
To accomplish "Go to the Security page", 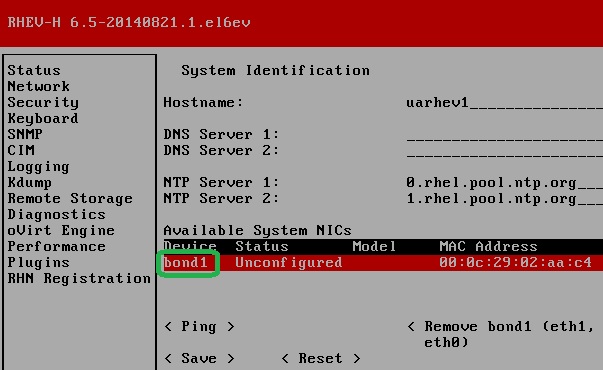I will tap(43, 103).
